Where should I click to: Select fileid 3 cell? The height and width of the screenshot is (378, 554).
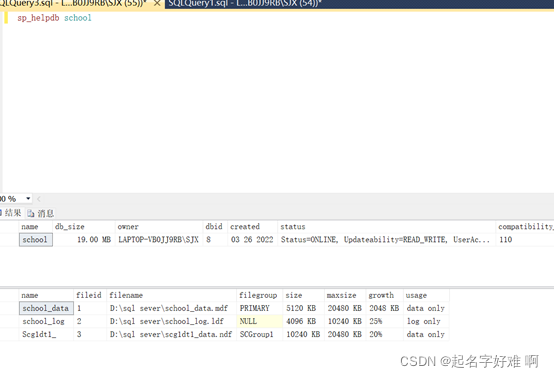pos(90,334)
